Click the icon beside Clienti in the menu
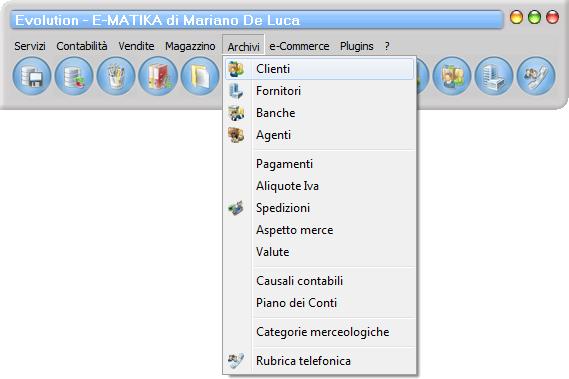This screenshot has width=569, height=379. pyautogui.click(x=236, y=69)
